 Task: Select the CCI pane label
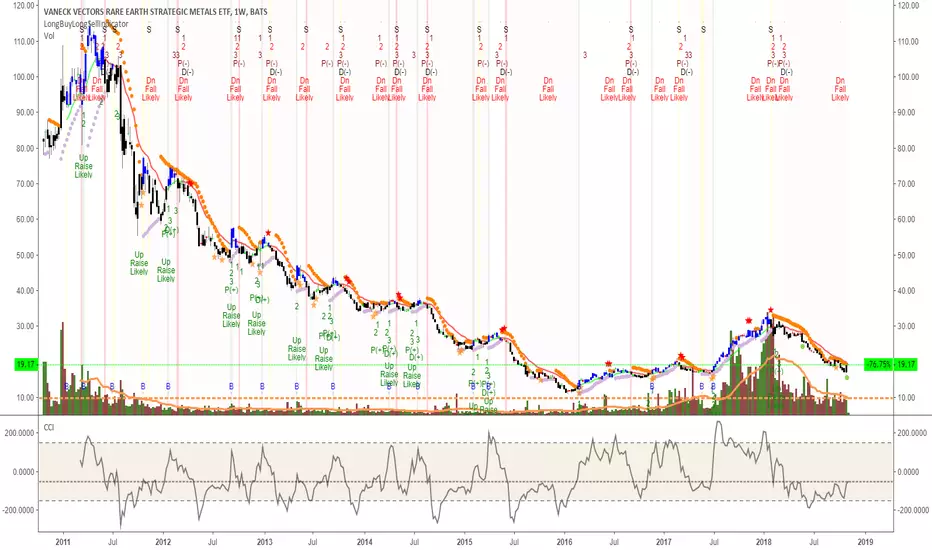(x=49, y=427)
